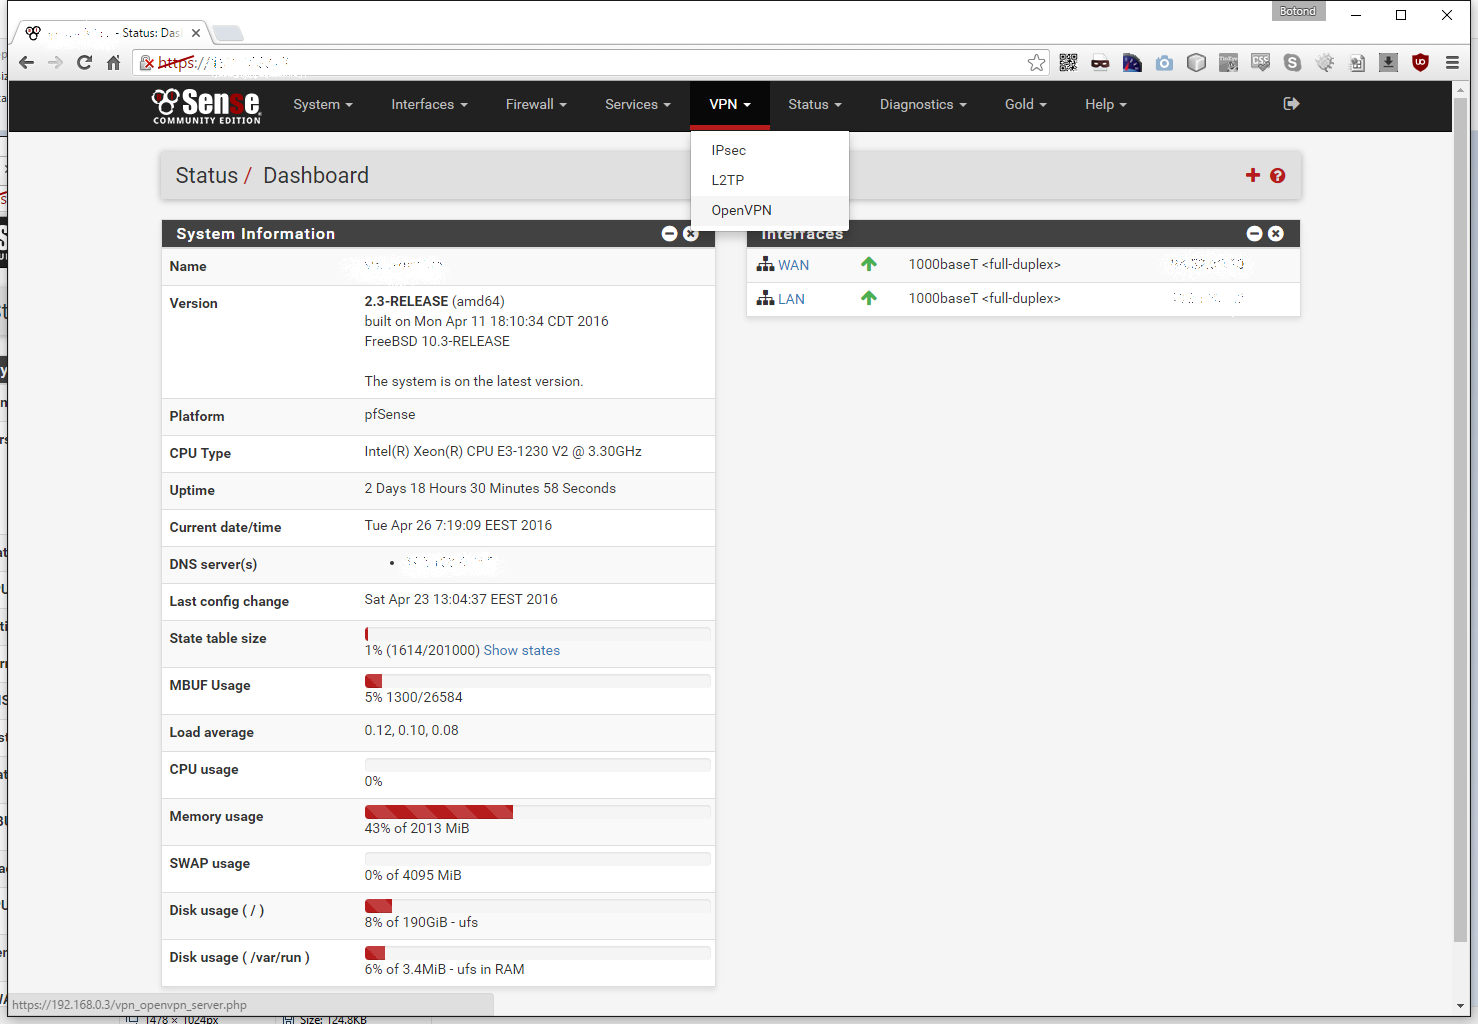Open the download extension icon
The width and height of the screenshot is (1478, 1024).
1388,63
